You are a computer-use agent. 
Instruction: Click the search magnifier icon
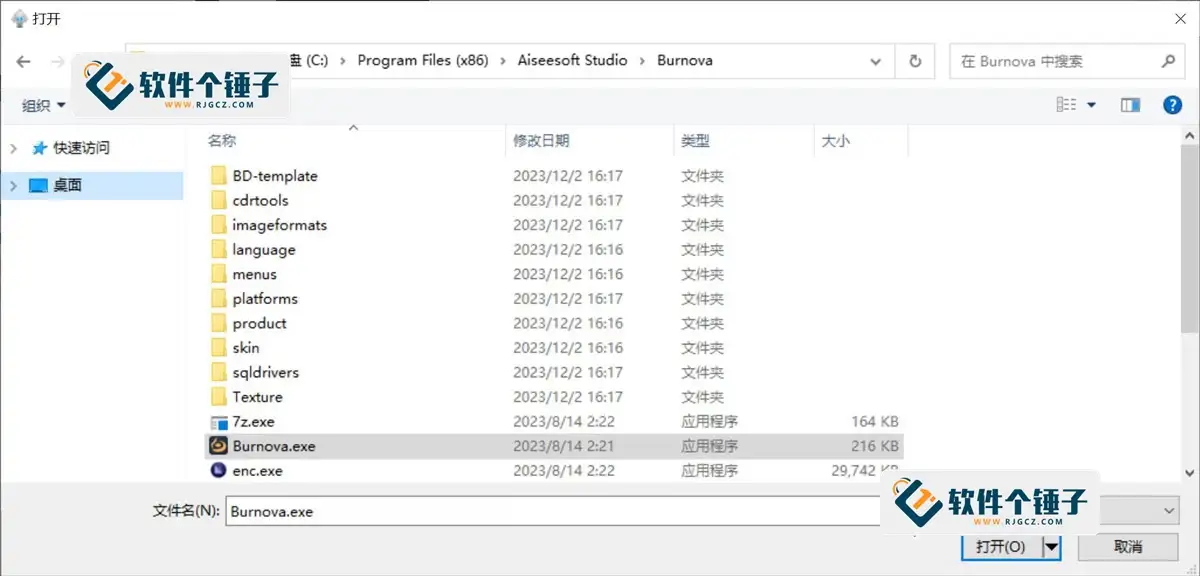click(x=1167, y=61)
